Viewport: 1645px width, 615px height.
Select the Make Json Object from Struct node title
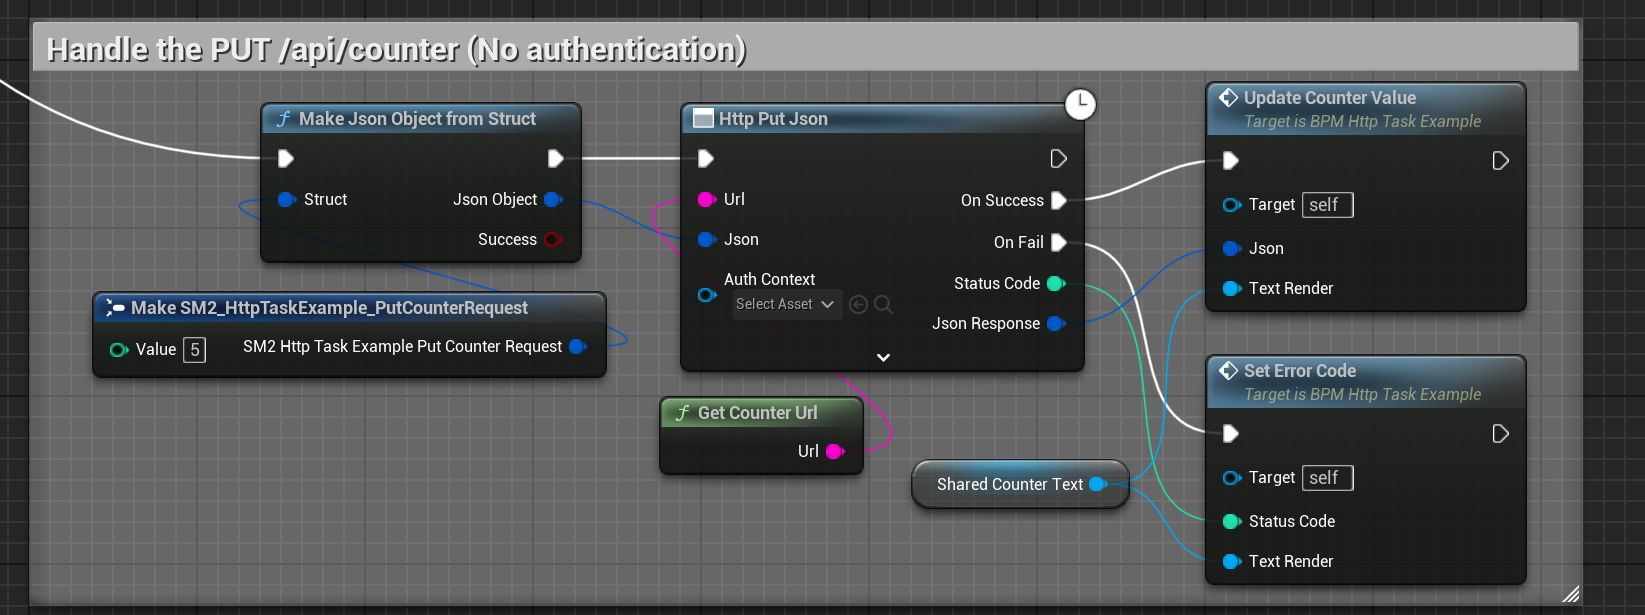[417, 119]
